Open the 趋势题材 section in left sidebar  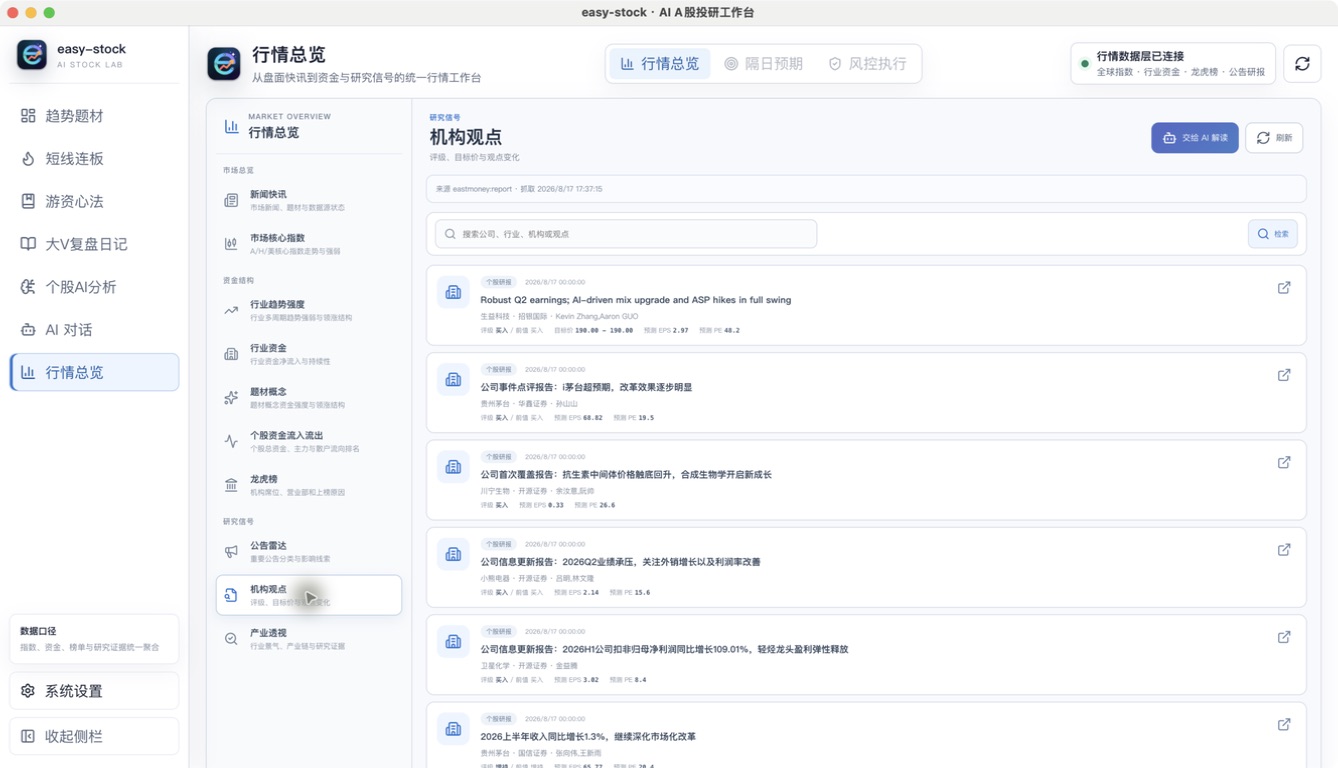(x=94, y=116)
